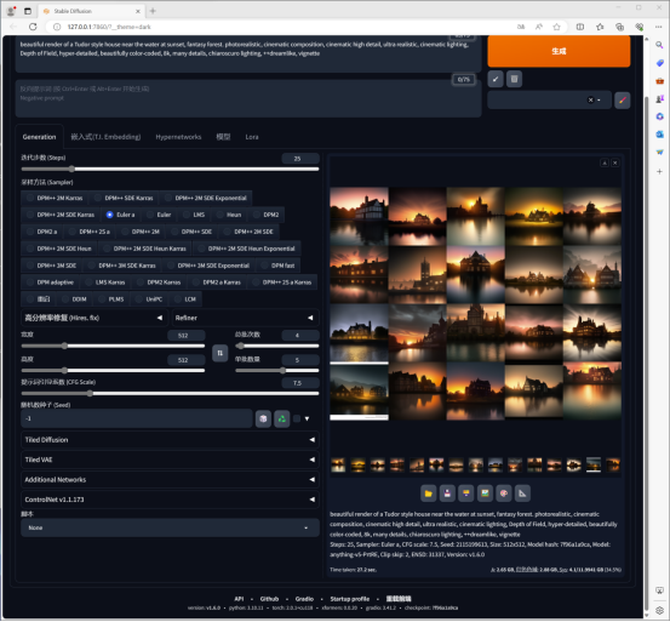Click the reload UI footer link
This screenshot has width=670, height=622.
coord(399,599)
